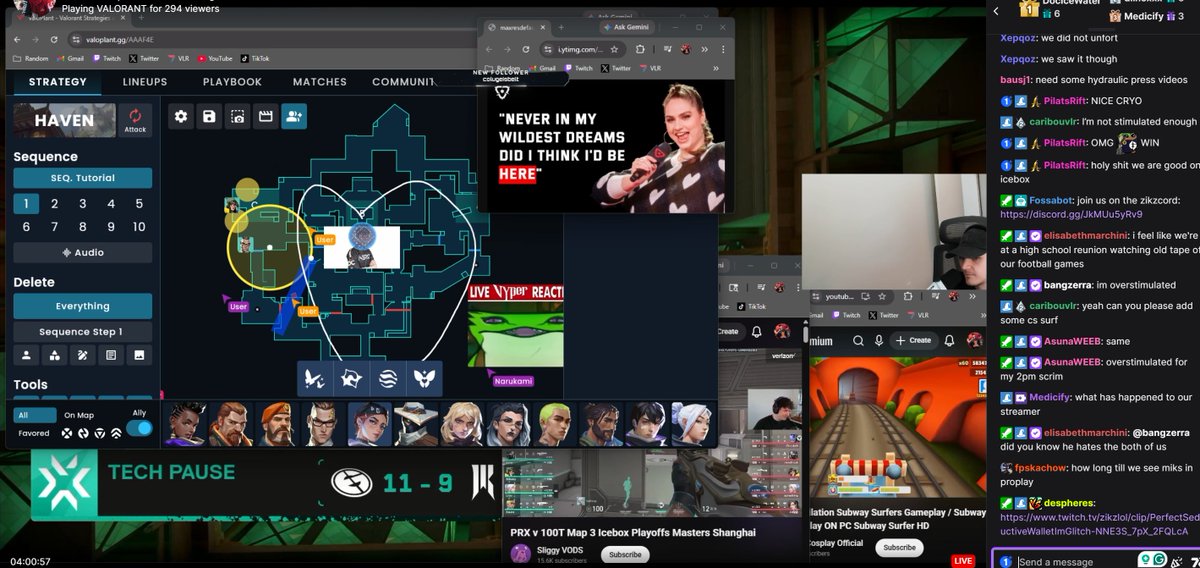Open new tab in image browser window

pos(563,27)
